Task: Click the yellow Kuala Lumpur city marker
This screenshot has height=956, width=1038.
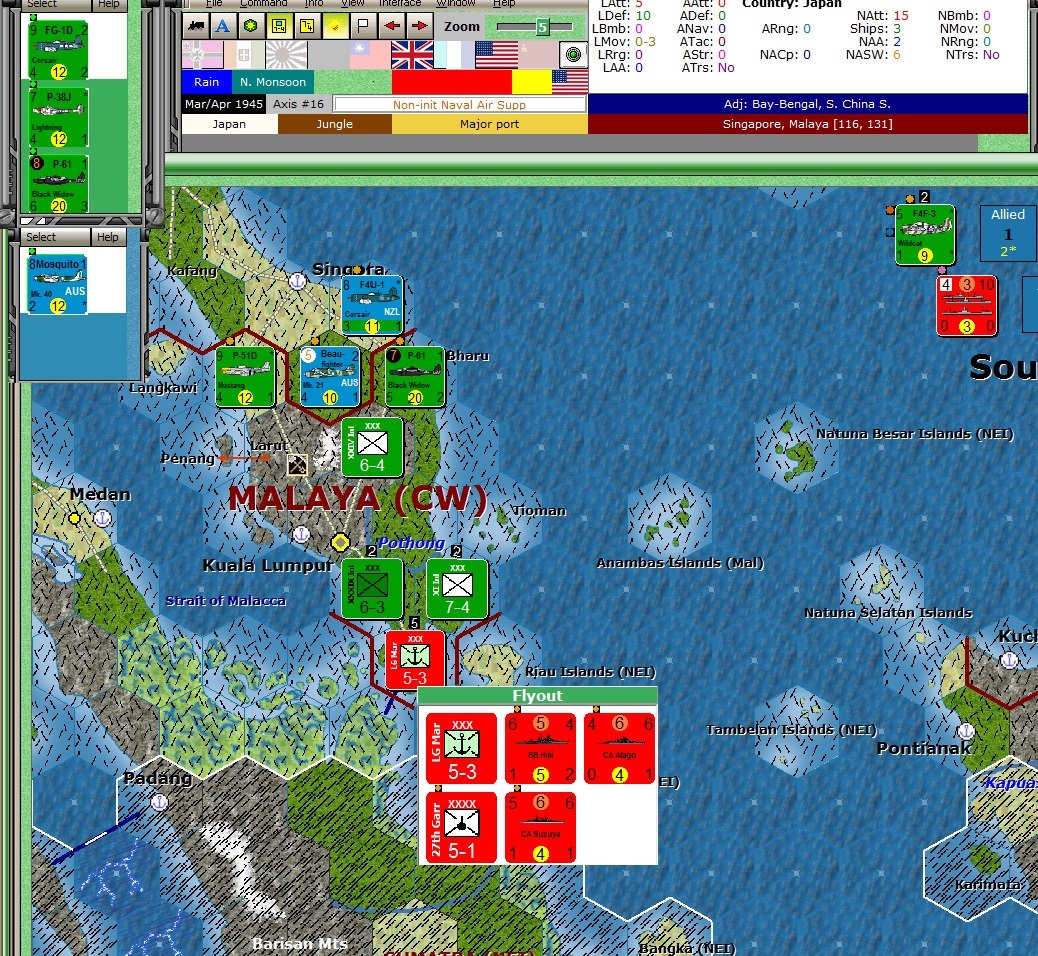Action: tap(340, 543)
